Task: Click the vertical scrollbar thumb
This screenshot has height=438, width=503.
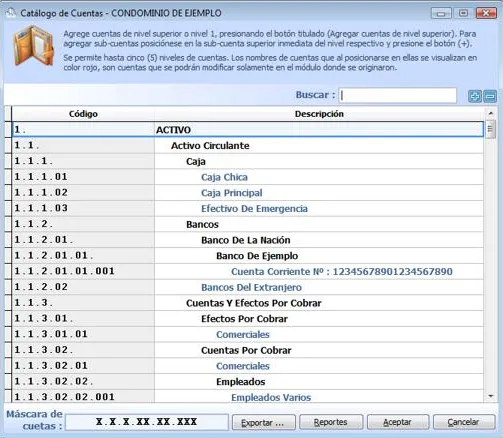Action: pyautogui.click(x=490, y=130)
